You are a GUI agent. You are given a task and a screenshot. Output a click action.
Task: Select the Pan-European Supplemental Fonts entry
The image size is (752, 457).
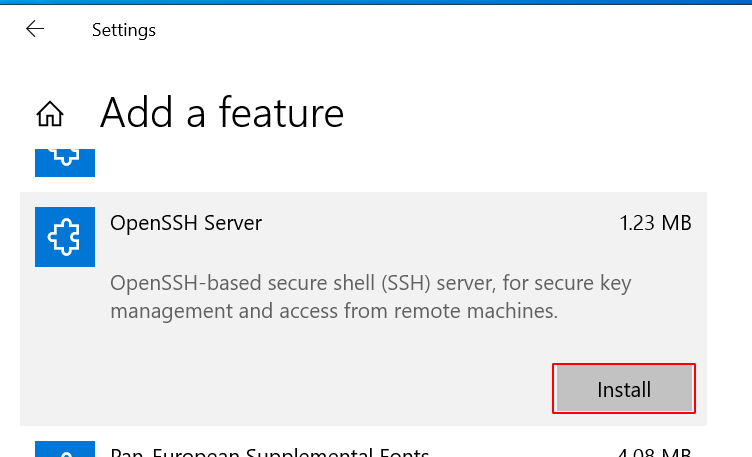[x=270, y=452]
